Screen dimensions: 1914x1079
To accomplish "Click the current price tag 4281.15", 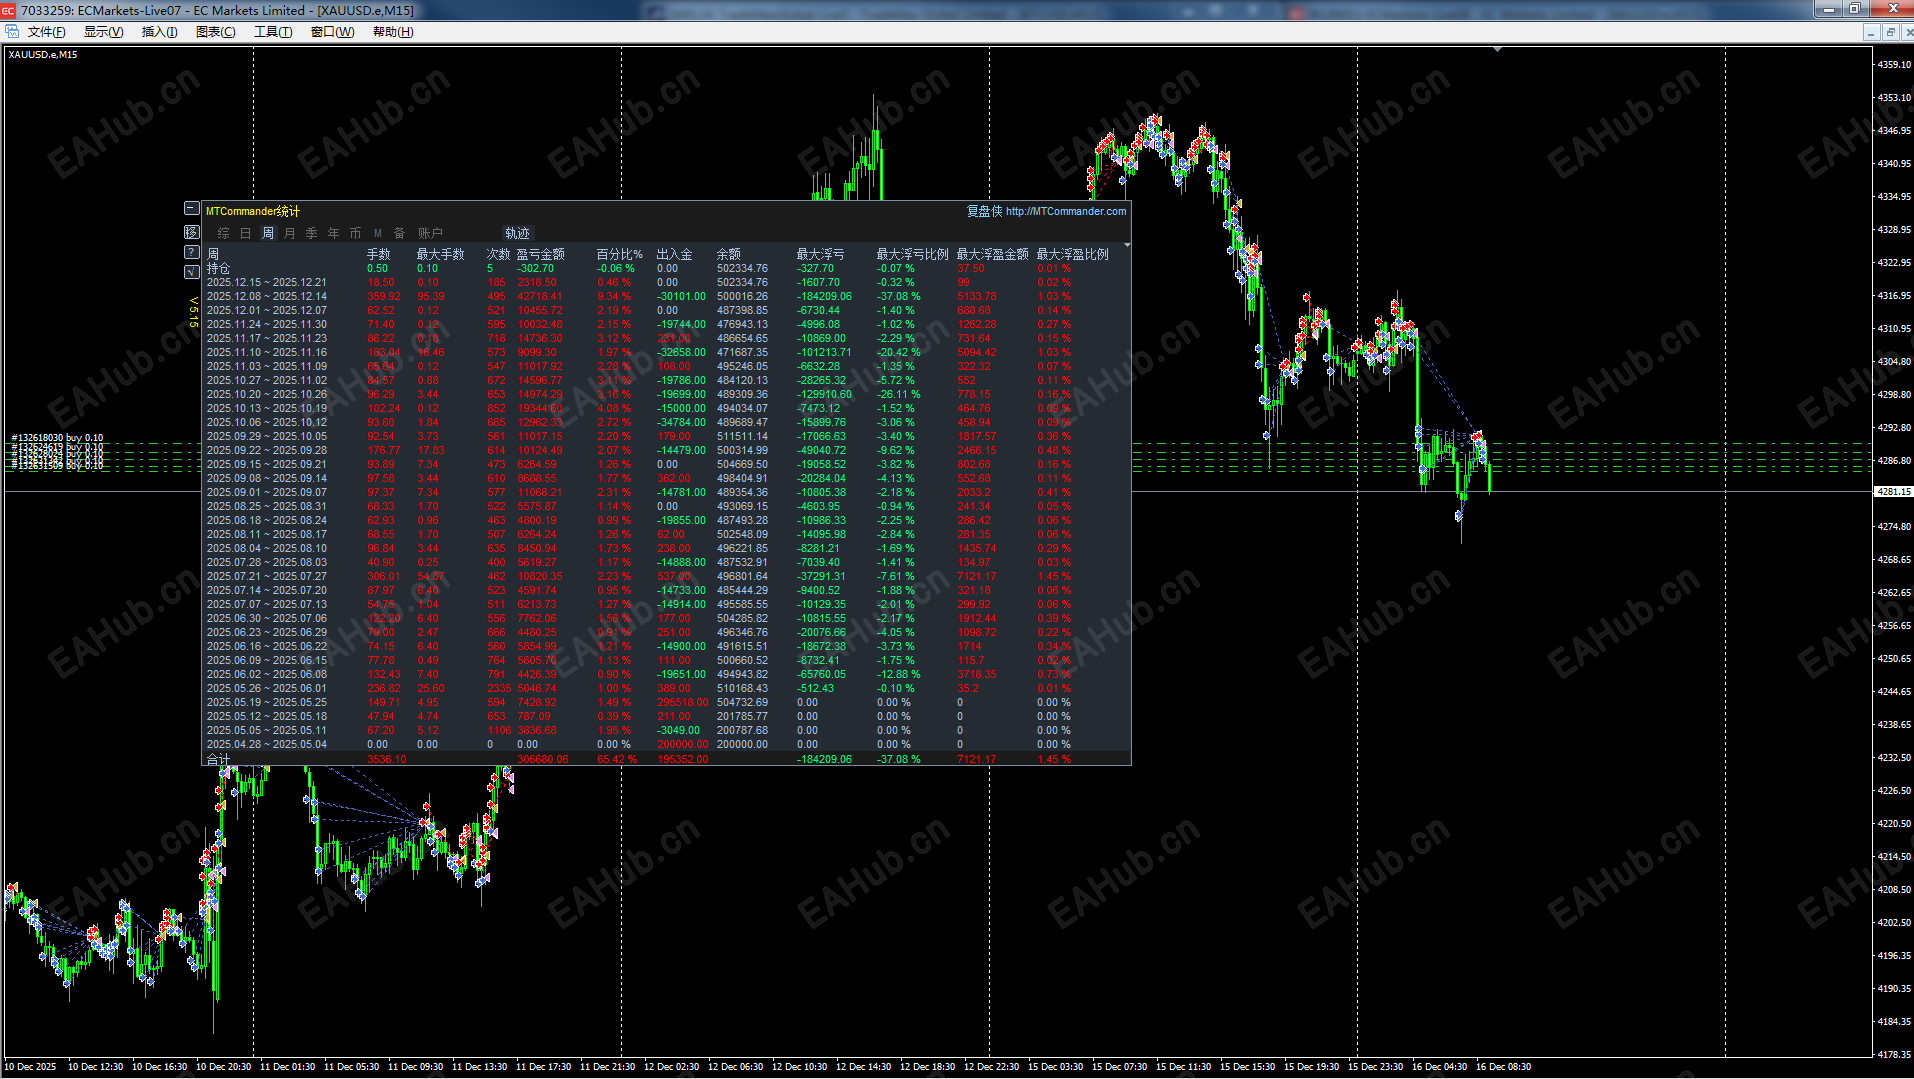I will click(1893, 492).
